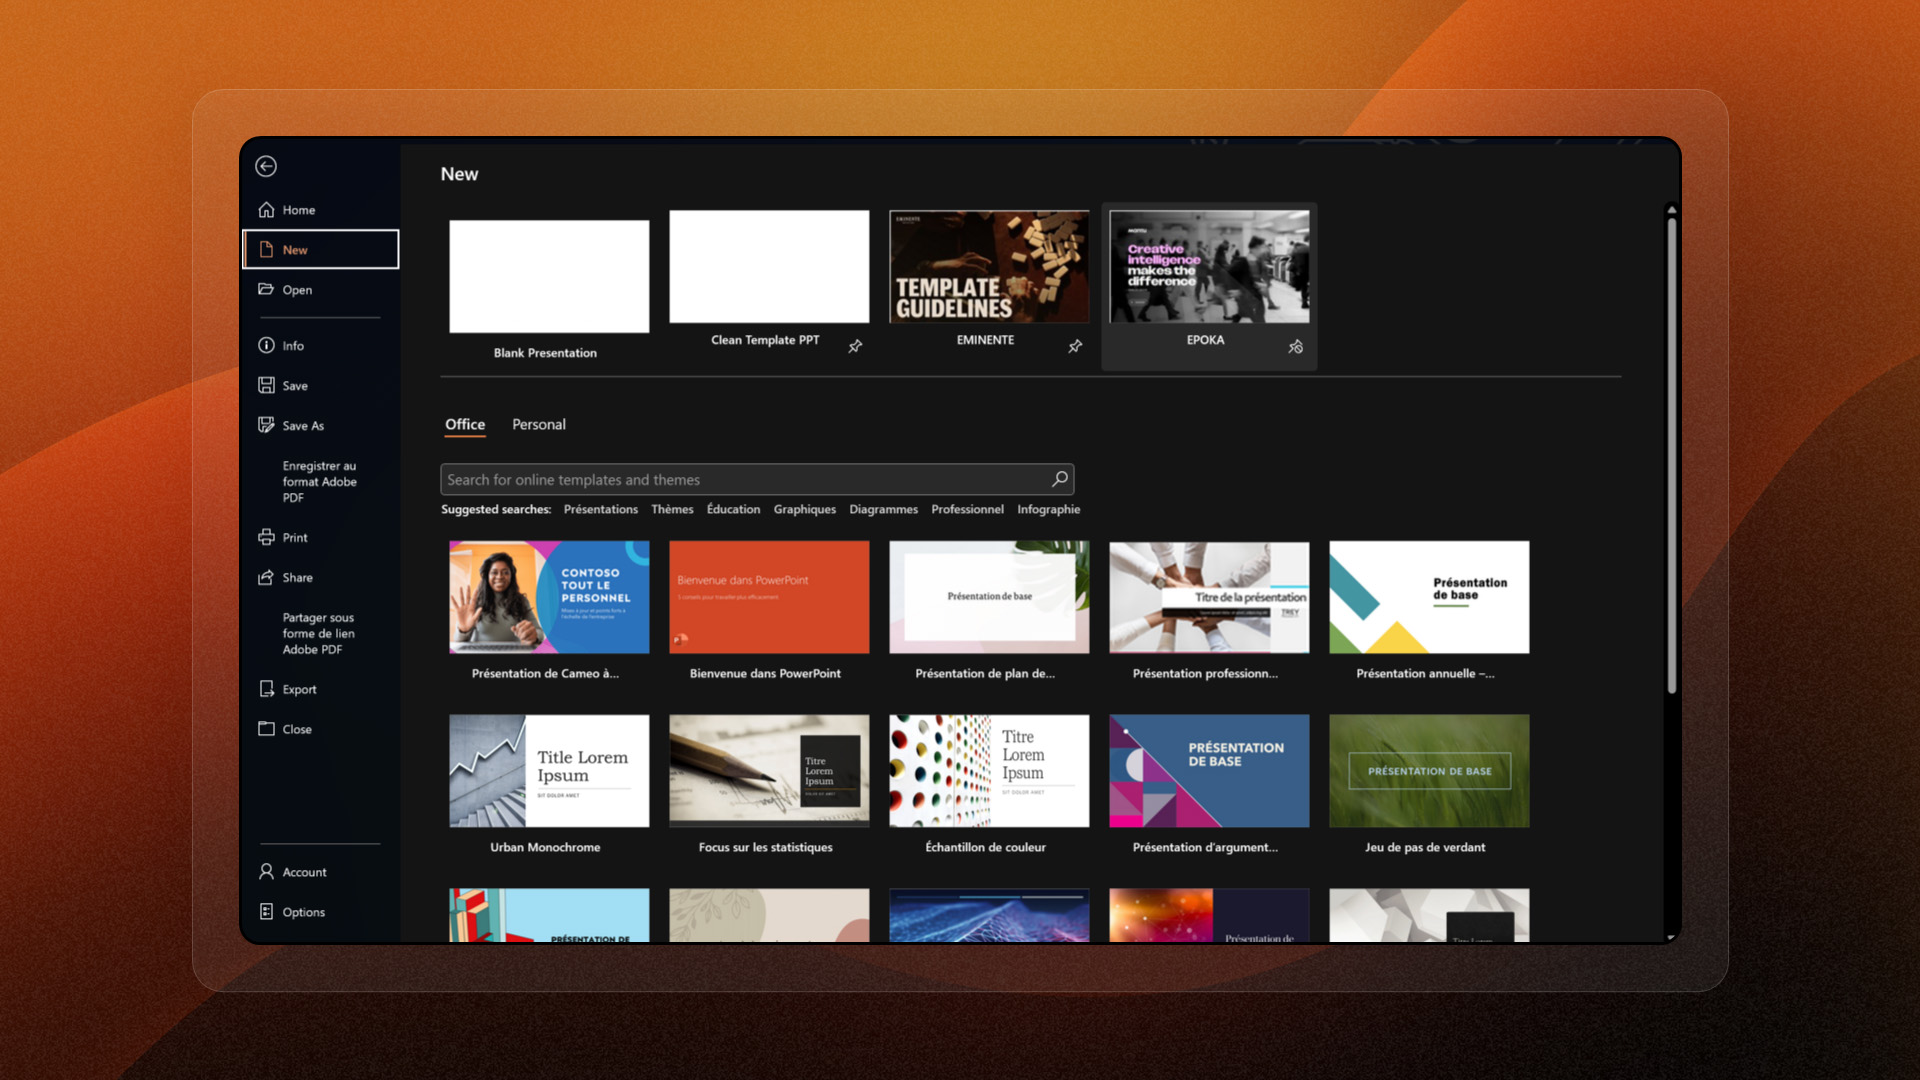Click the Thèmes suggested search
Image resolution: width=1920 pixels, height=1080 pixels.
672,509
